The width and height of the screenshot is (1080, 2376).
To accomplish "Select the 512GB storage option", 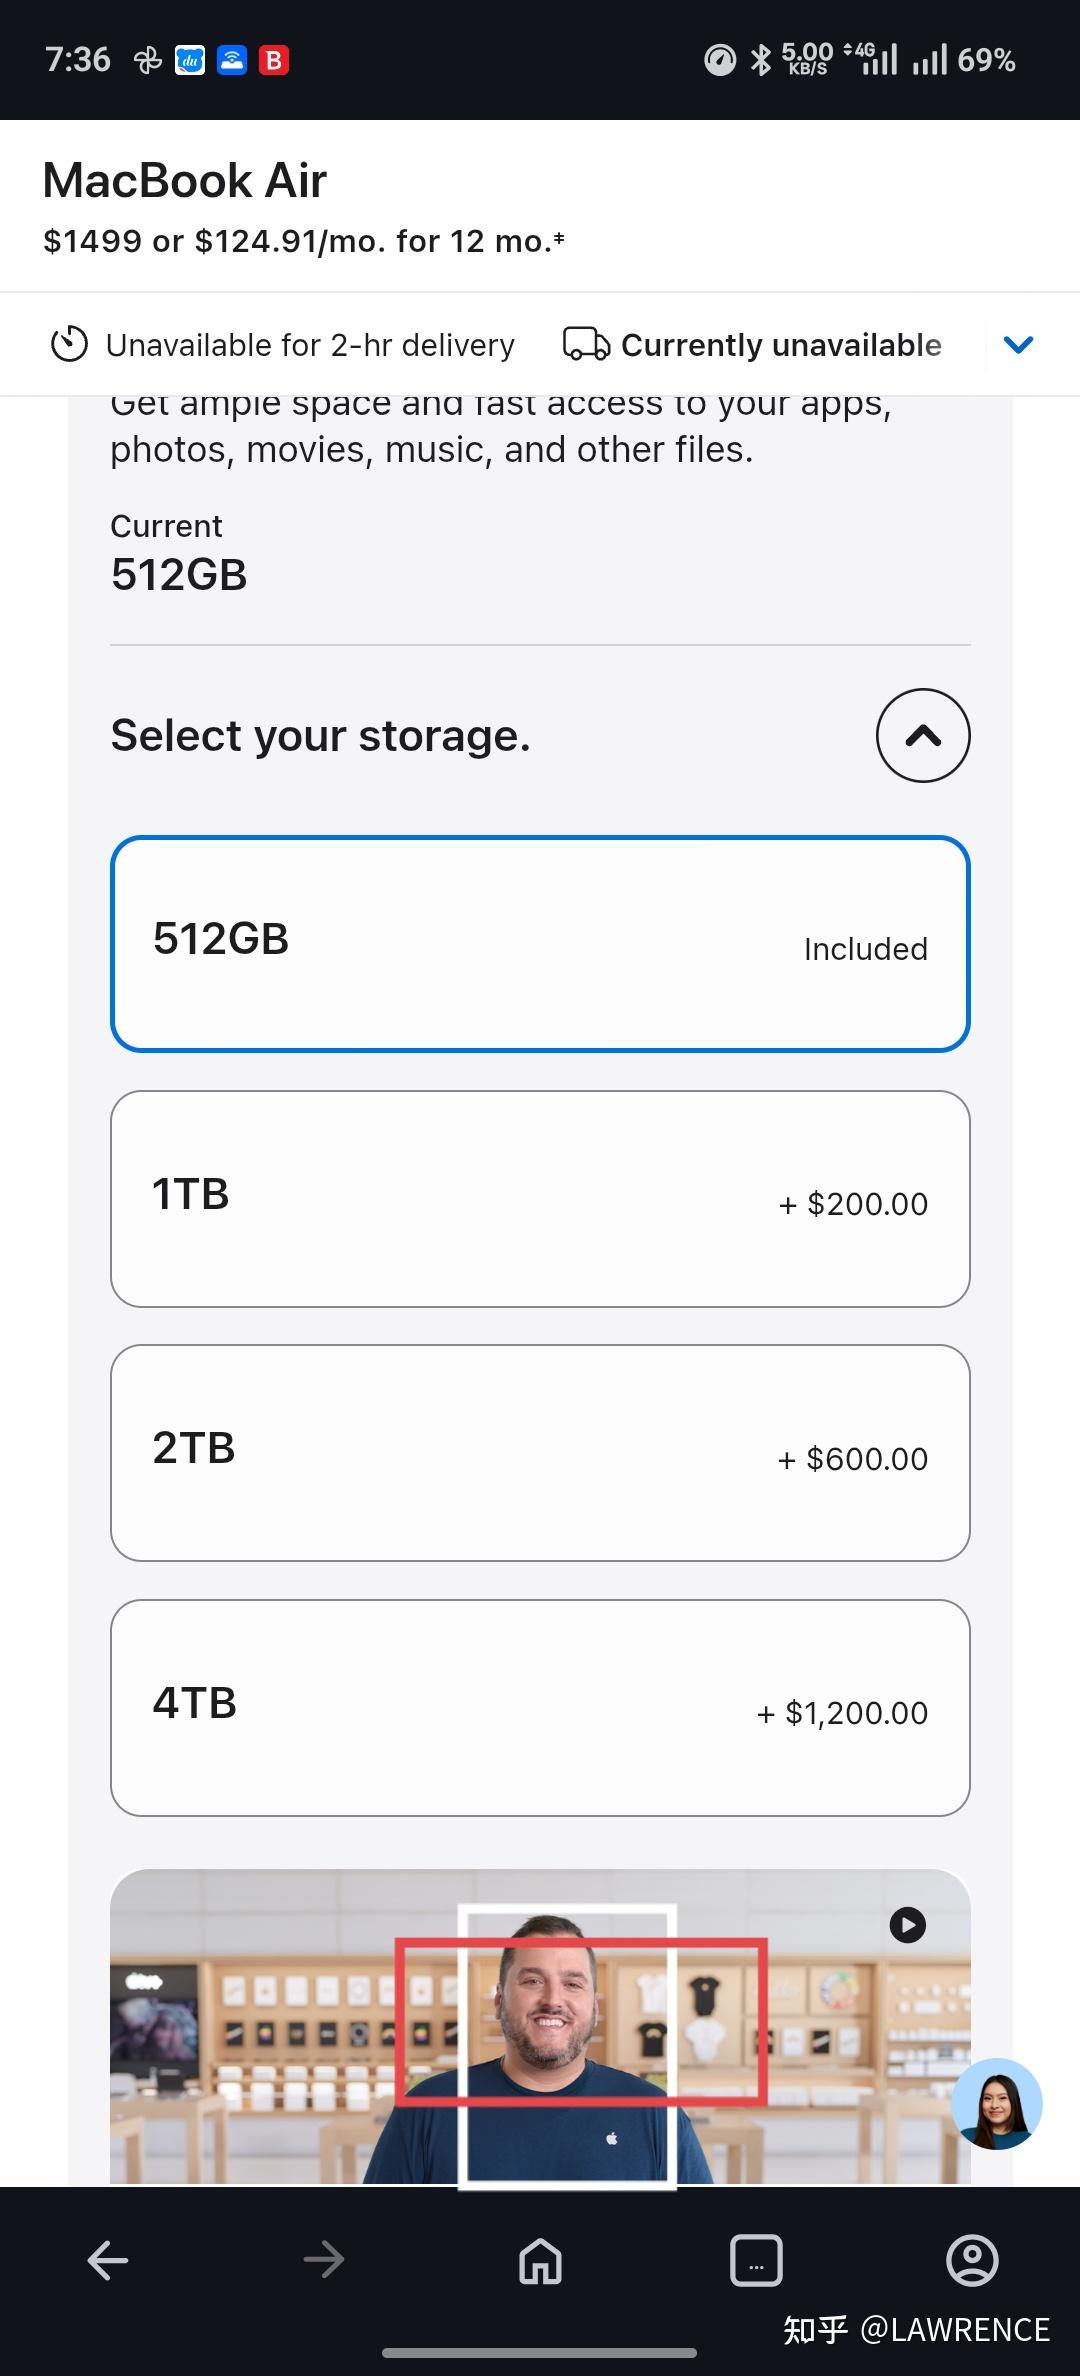I will pyautogui.click(x=540, y=944).
